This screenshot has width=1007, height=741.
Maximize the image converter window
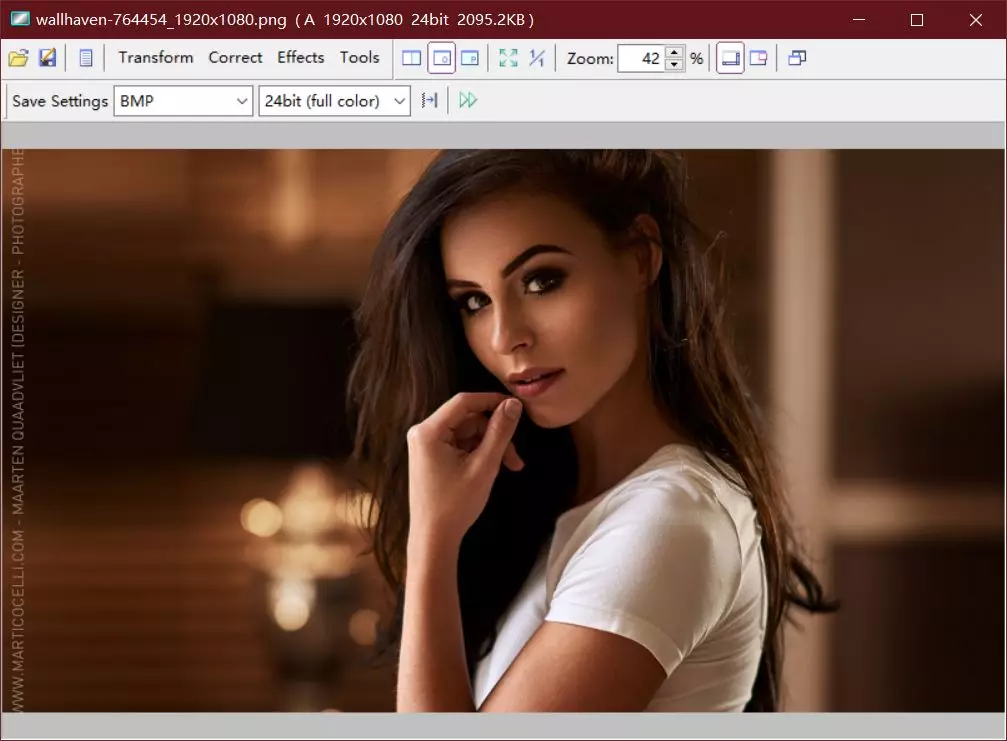point(917,20)
